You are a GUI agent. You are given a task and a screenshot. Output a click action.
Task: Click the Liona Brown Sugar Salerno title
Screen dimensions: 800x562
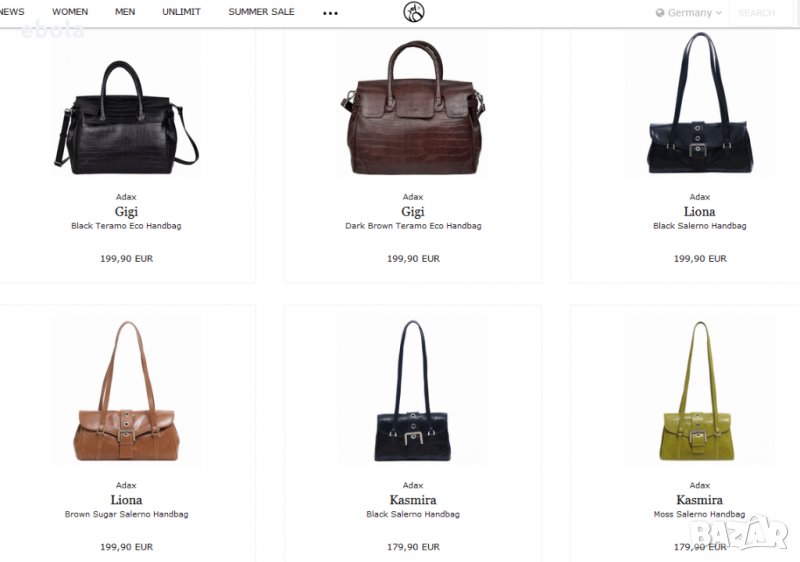point(127,500)
